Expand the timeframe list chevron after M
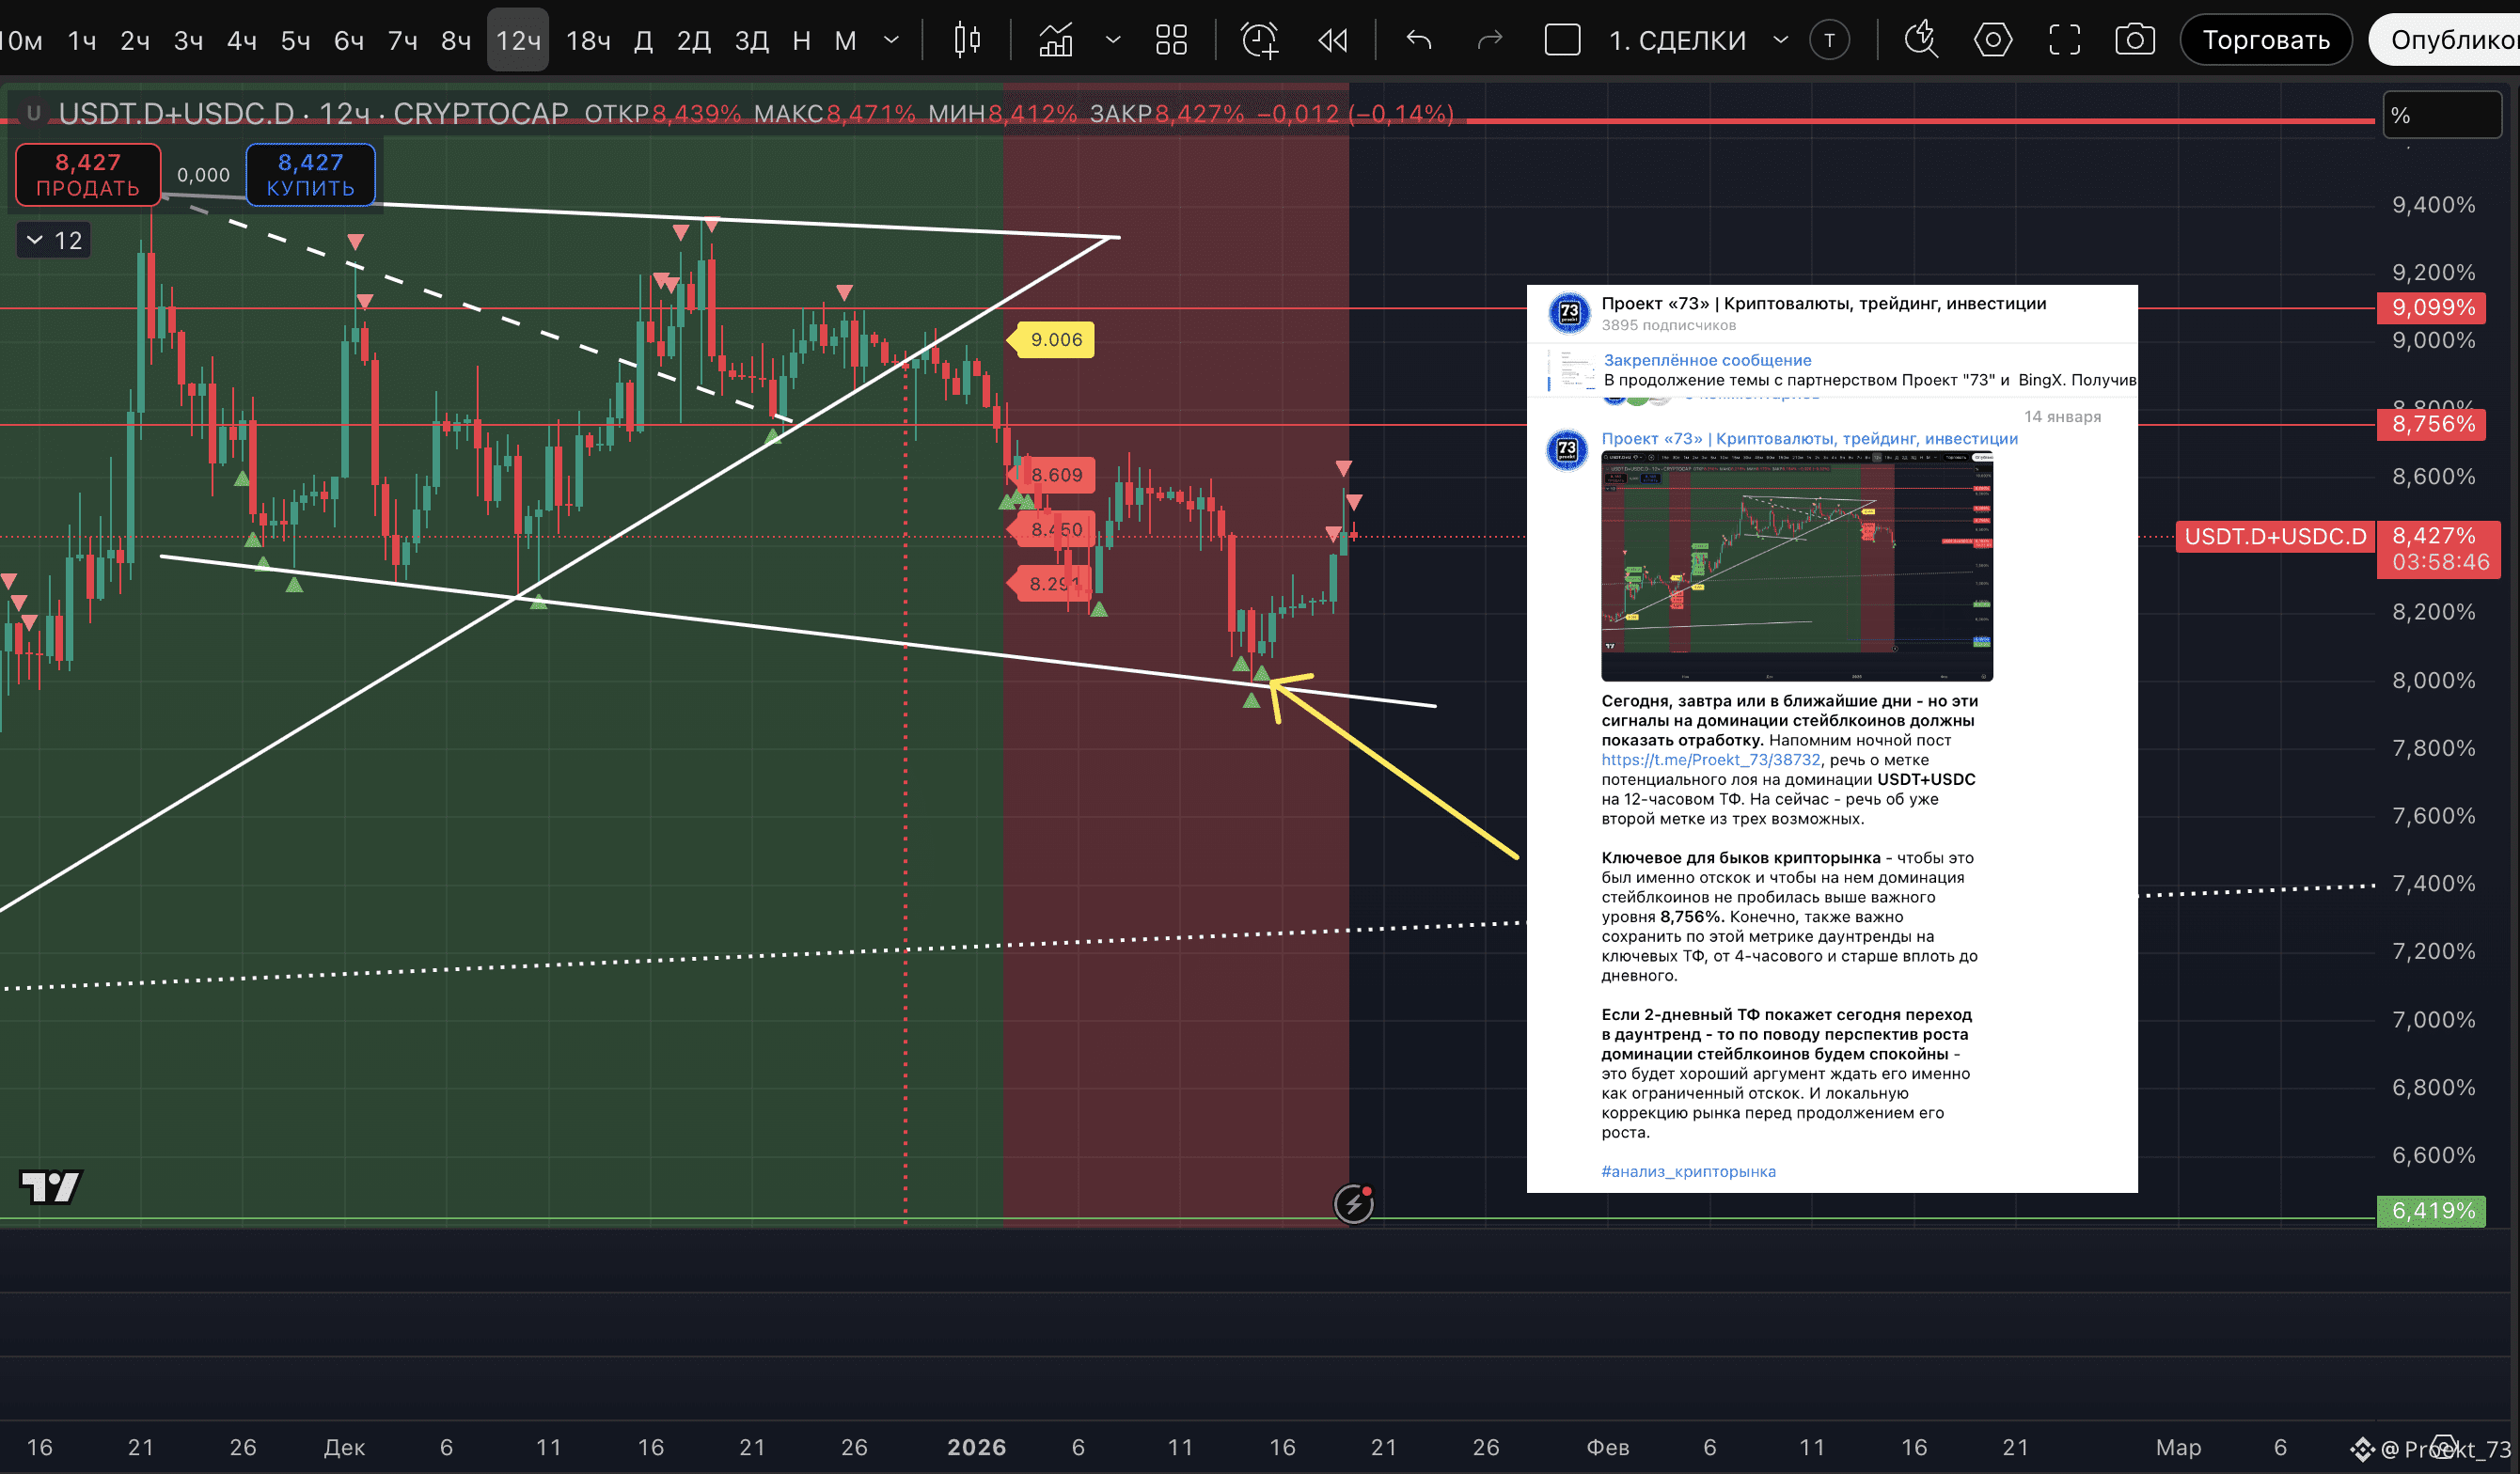The width and height of the screenshot is (2520, 1474). click(x=891, y=40)
